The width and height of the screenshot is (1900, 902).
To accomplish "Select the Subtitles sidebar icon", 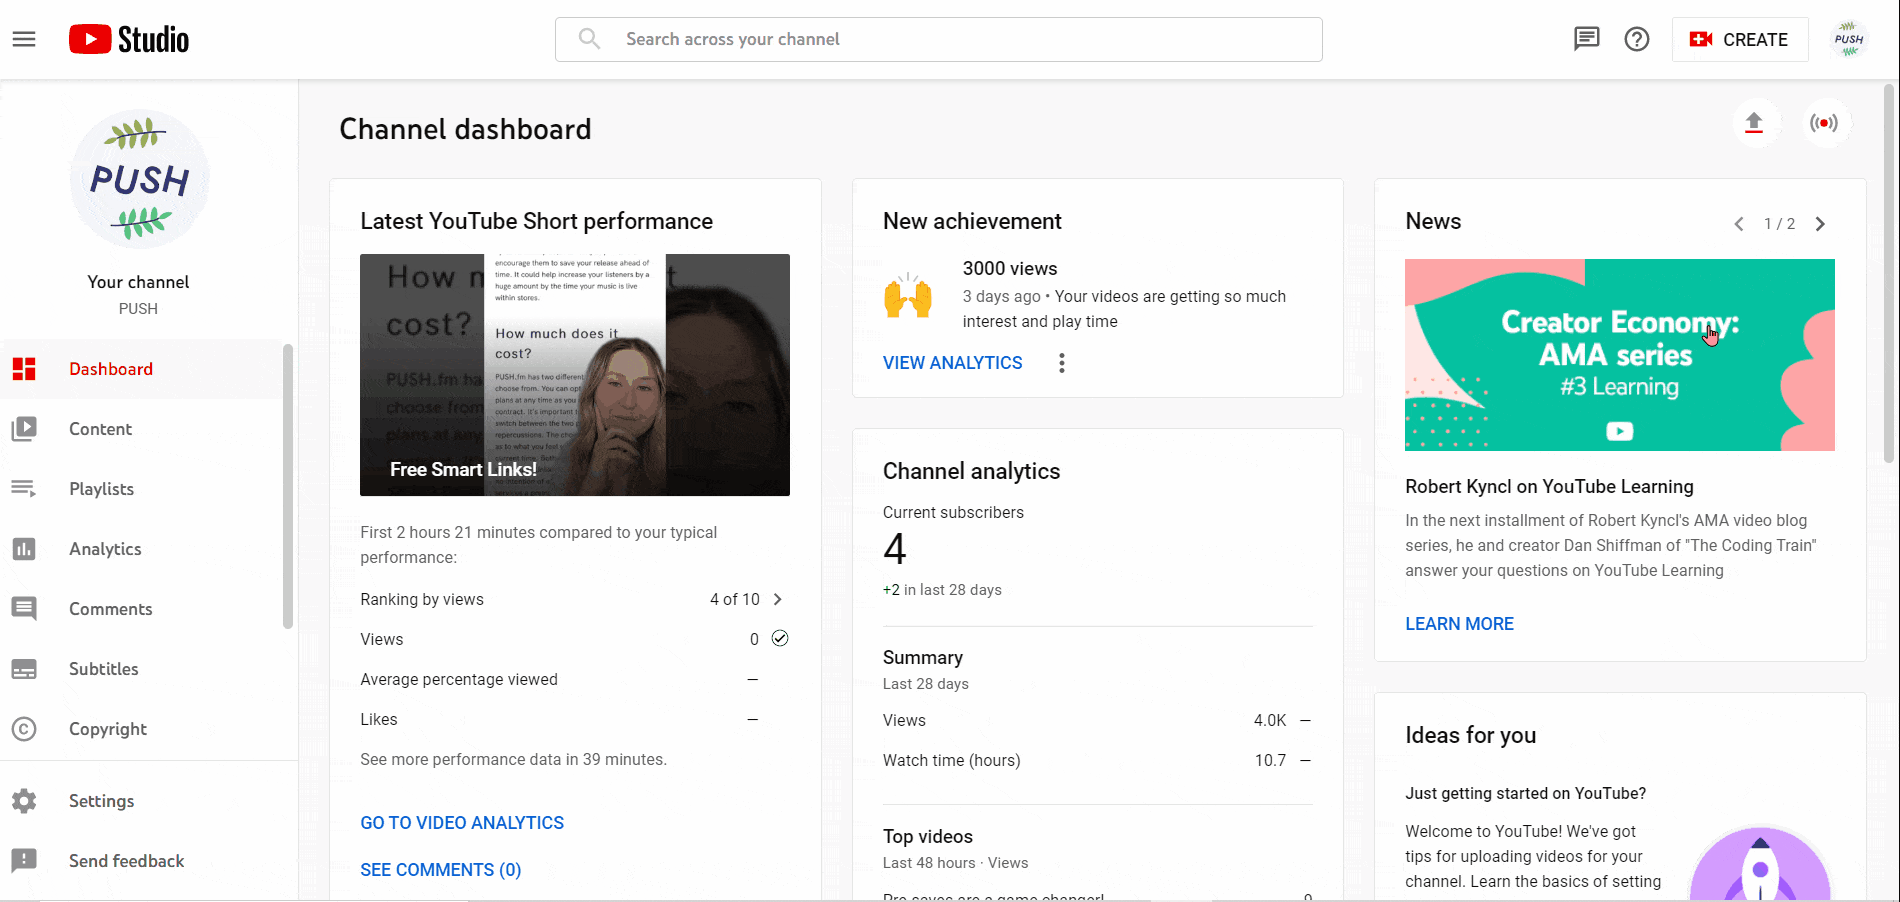I will tap(25, 668).
